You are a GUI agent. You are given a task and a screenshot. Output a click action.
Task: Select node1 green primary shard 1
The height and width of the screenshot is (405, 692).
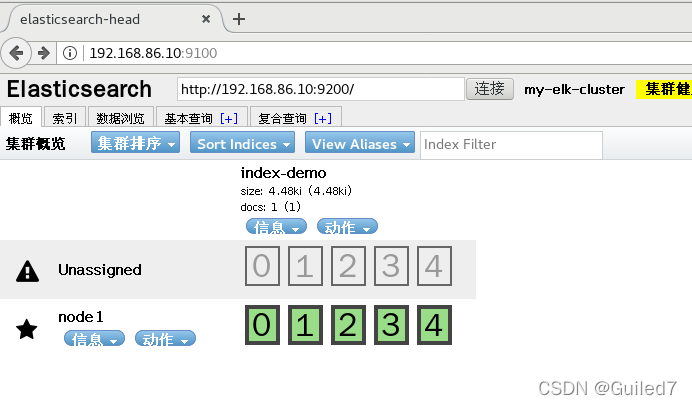305,325
